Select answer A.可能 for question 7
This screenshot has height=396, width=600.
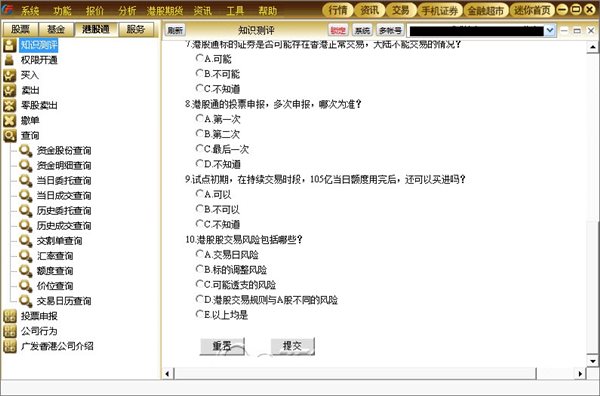tap(199, 58)
